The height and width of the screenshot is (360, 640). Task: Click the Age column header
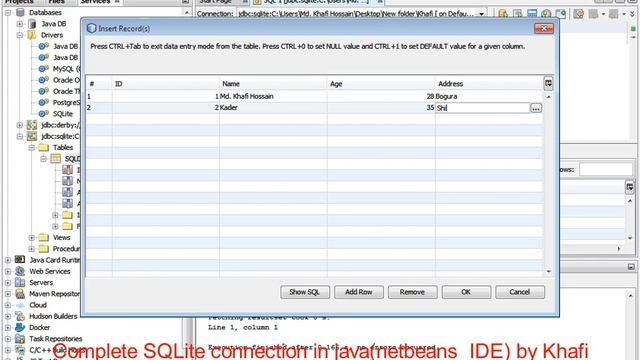[381, 84]
